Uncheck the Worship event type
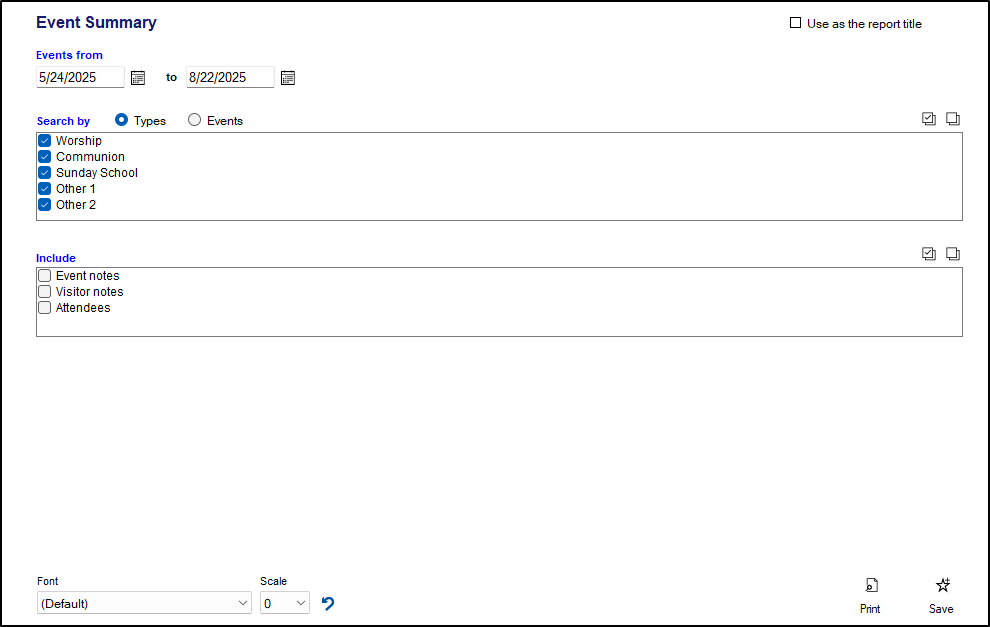Screen dimensions: 990x627 tap(44, 140)
